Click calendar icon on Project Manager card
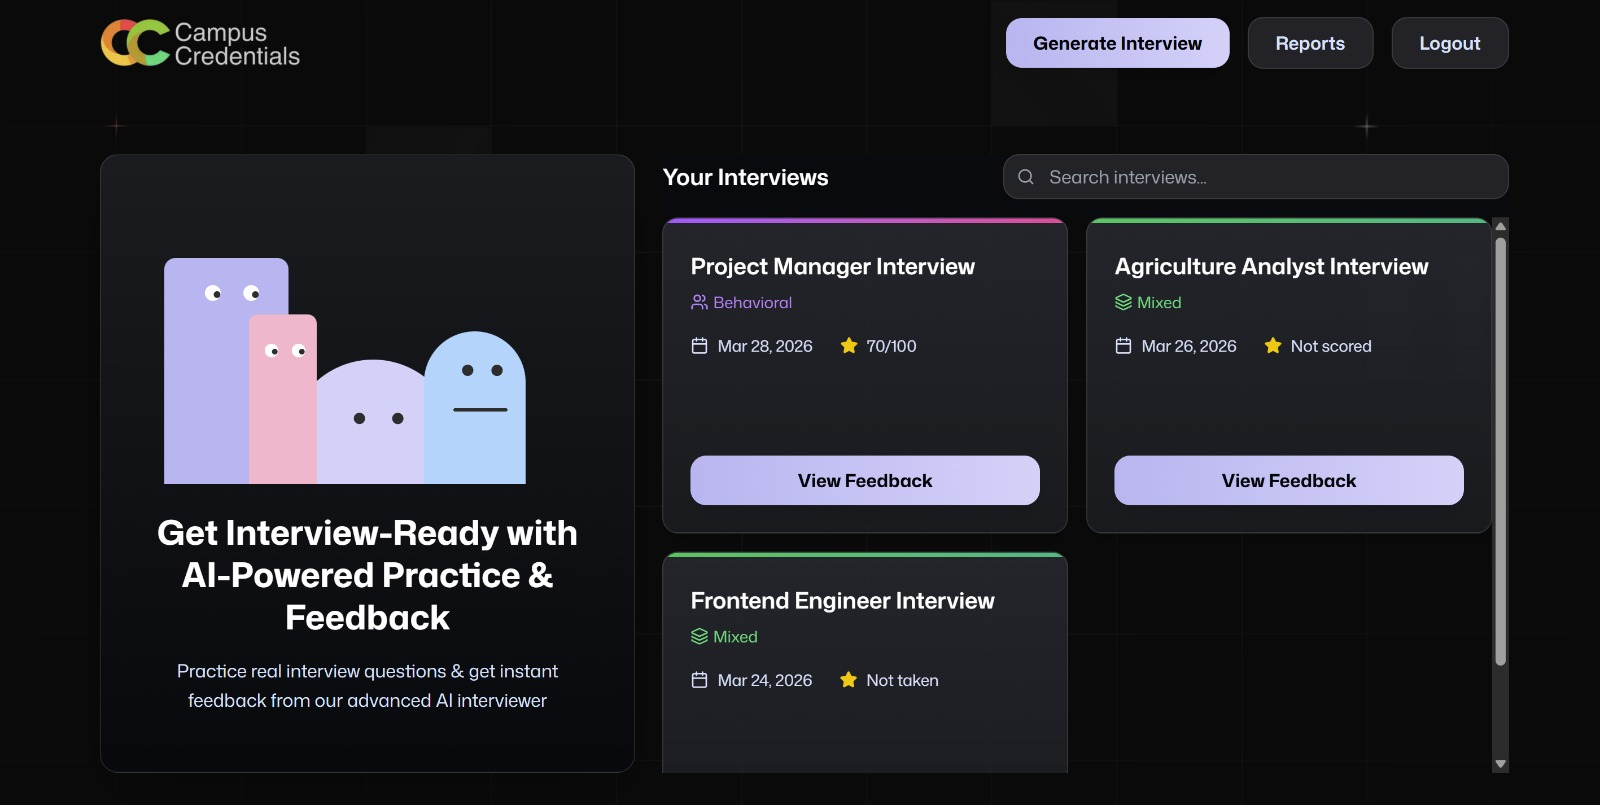The image size is (1600, 805). (x=699, y=346)
